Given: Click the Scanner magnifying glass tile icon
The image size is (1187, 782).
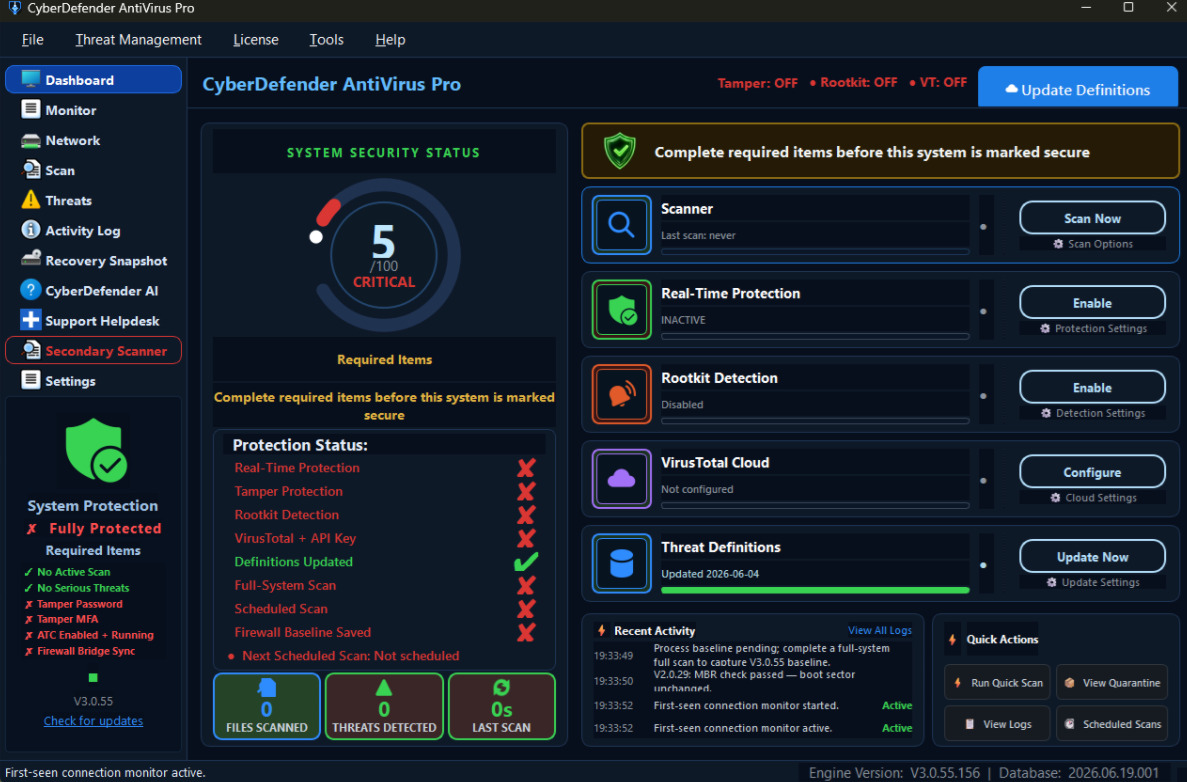Looking at the screenshot, I should [622, 225].
